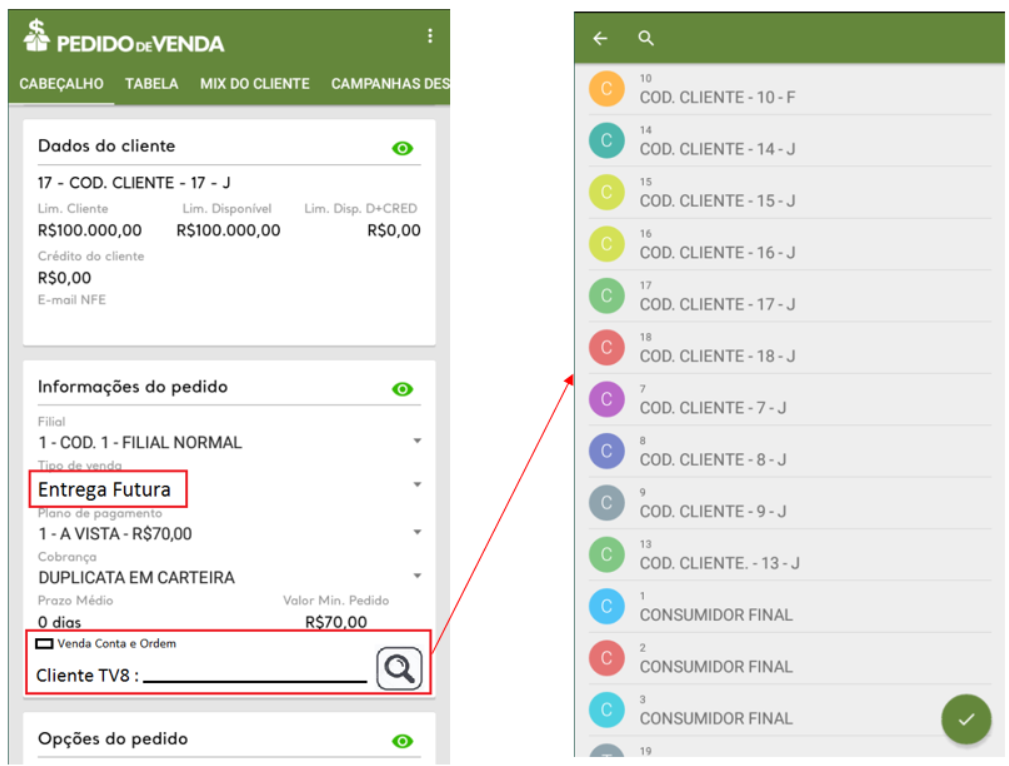The height and width of the screenshot is (766, 1009).
Task: Select Entrega Futura sale type value
Action: coord(104,490)
